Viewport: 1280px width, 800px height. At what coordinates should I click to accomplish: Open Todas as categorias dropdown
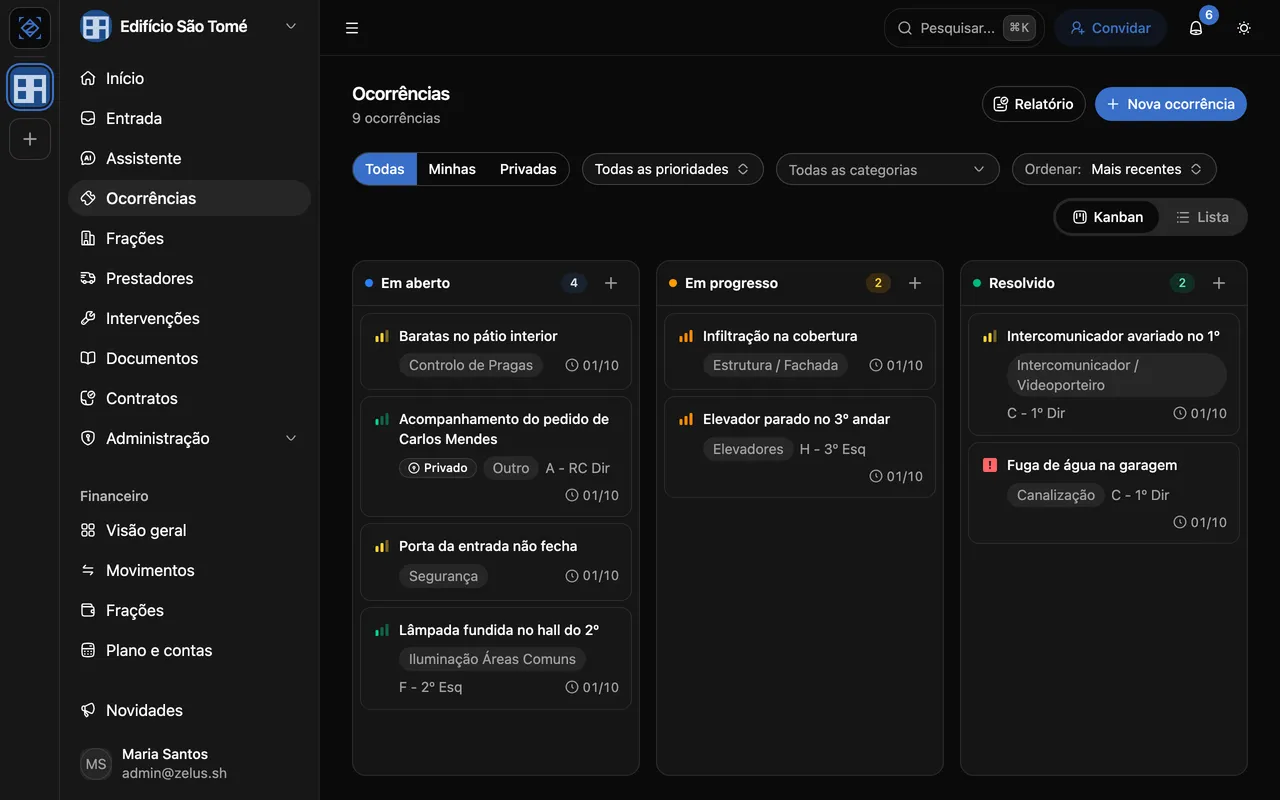888,169
